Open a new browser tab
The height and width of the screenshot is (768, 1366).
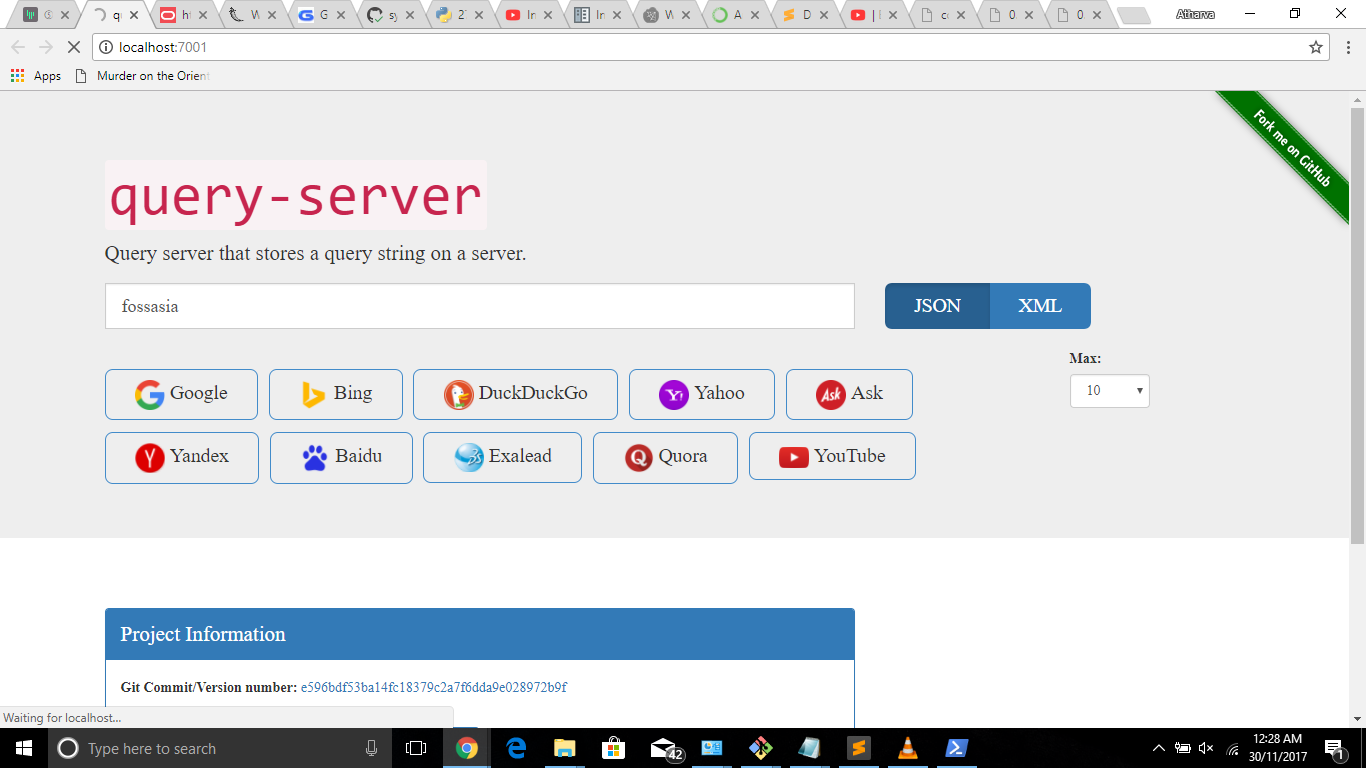[x=1133, y=15]
